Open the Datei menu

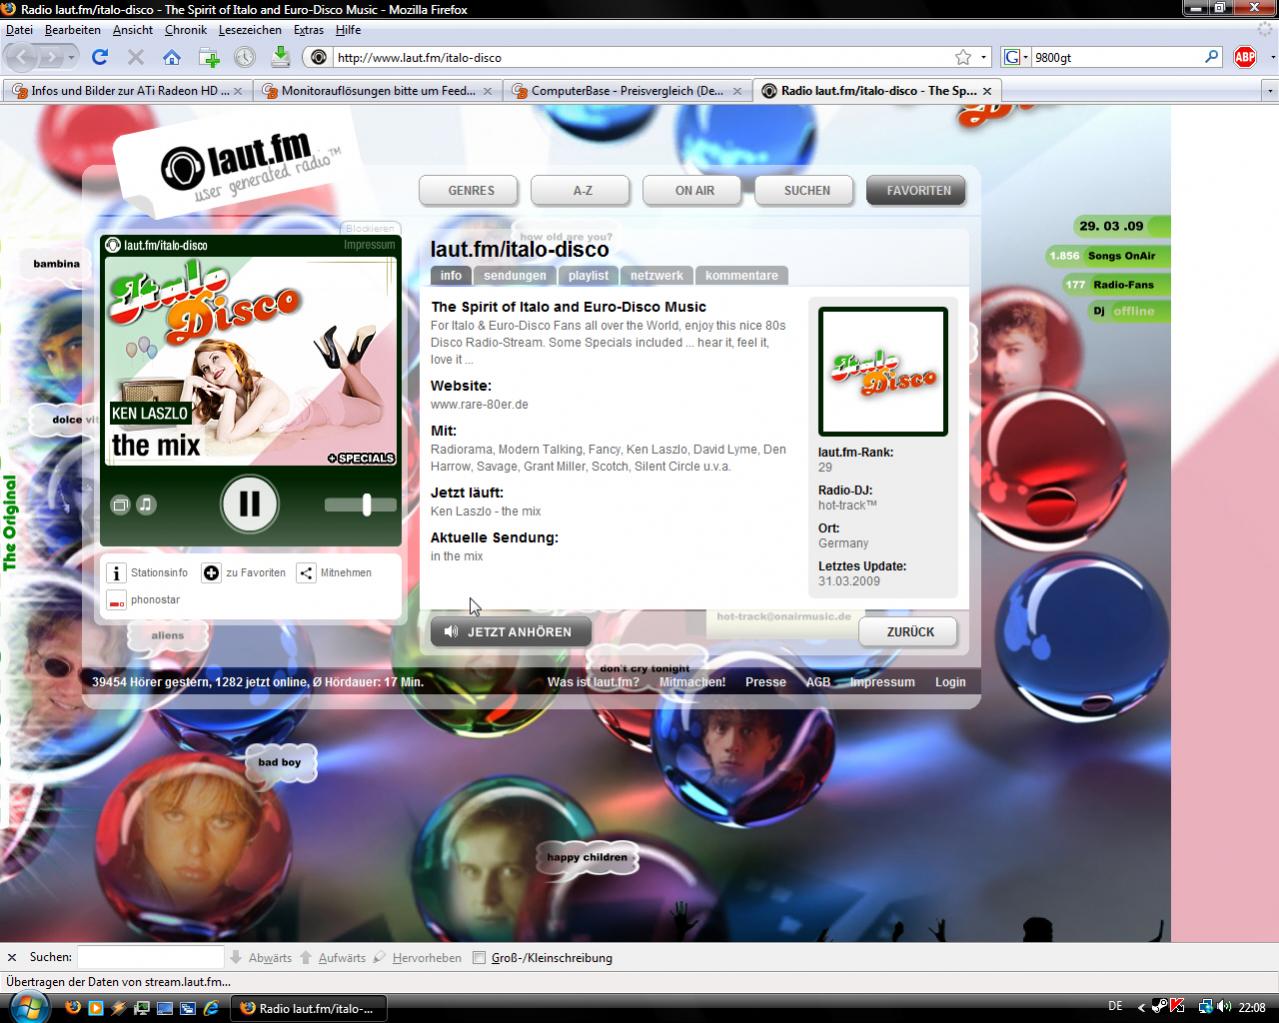pyautogui.click(x=19, y=30)
